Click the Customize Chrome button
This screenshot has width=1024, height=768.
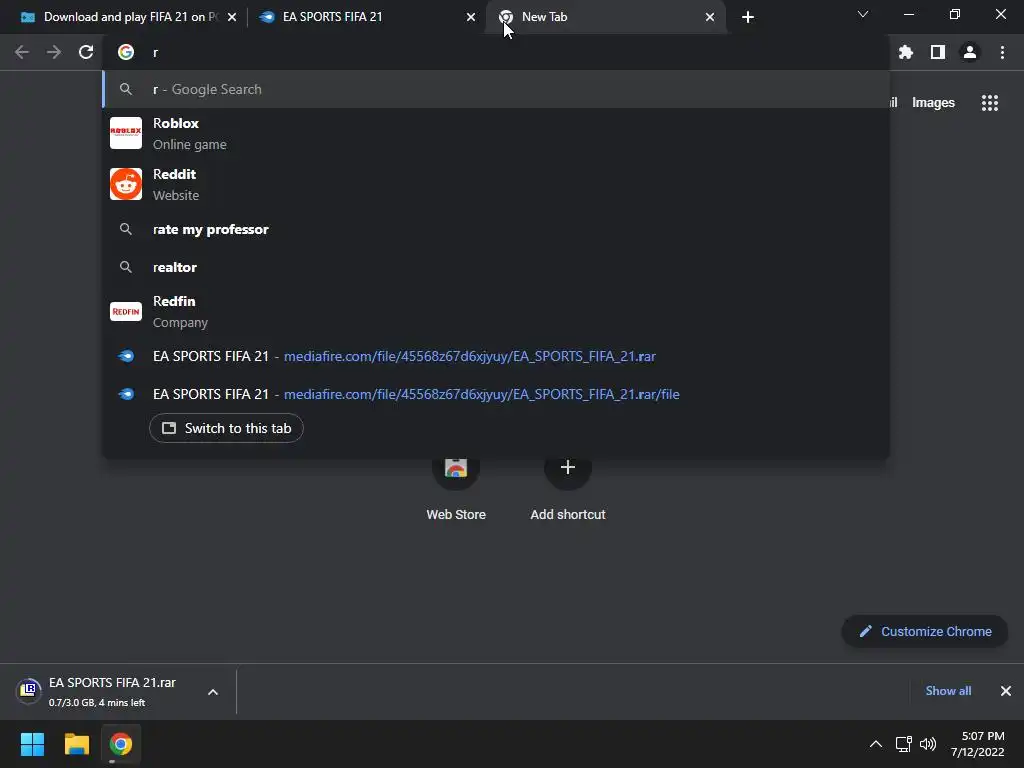(925, 632)
